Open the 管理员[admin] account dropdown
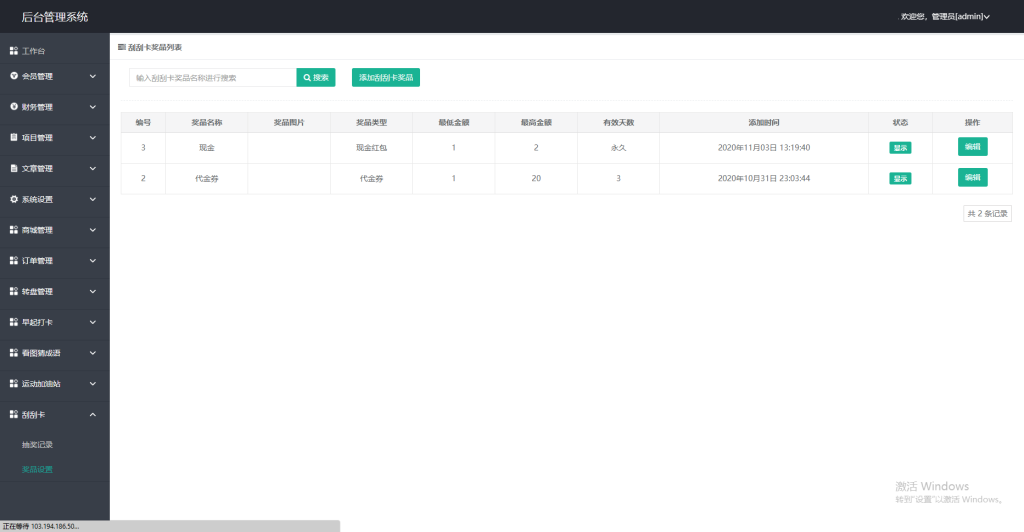 point(945,16)
